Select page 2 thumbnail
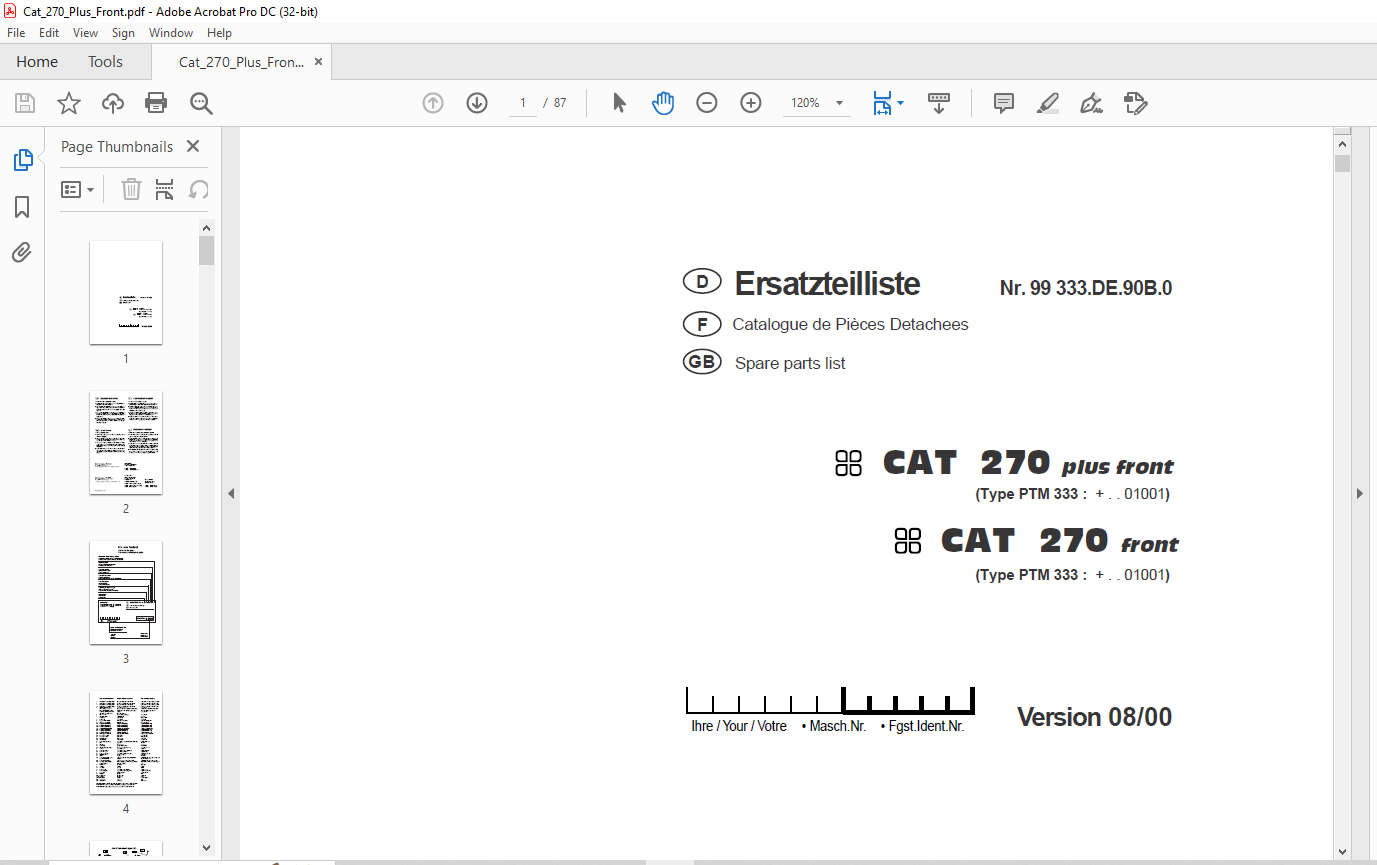The height and width of the screenshot is (865, 1377). pyautogui.click(x=126, y=442)
